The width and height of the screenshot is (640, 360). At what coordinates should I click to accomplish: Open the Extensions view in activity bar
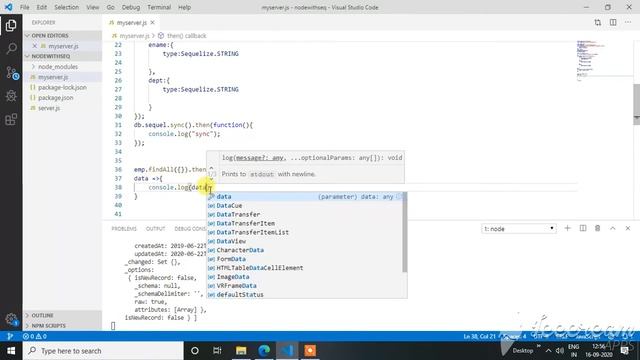tap(11, 119)
